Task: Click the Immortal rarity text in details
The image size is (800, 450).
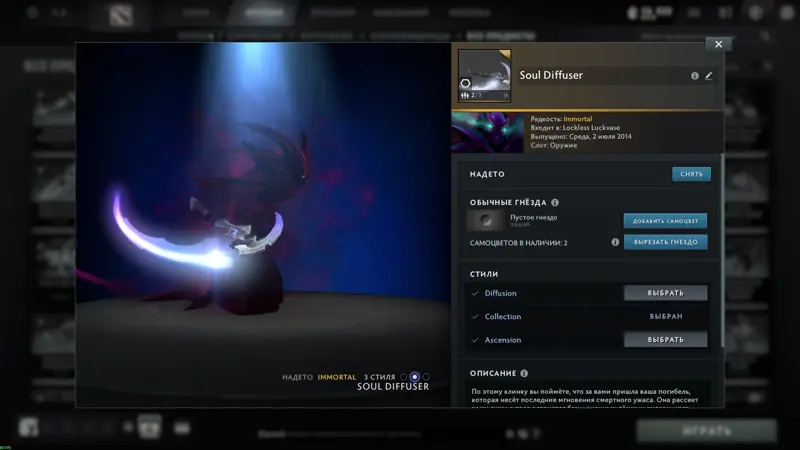Action: click(x=578, y=119)
